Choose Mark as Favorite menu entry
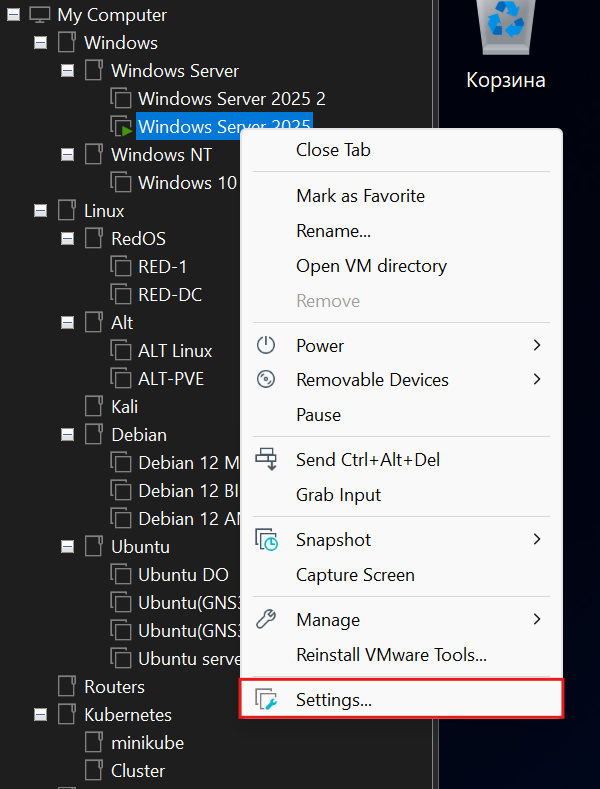Image resolution: width=600 pixels, height=789 pixels. (360, 196)
